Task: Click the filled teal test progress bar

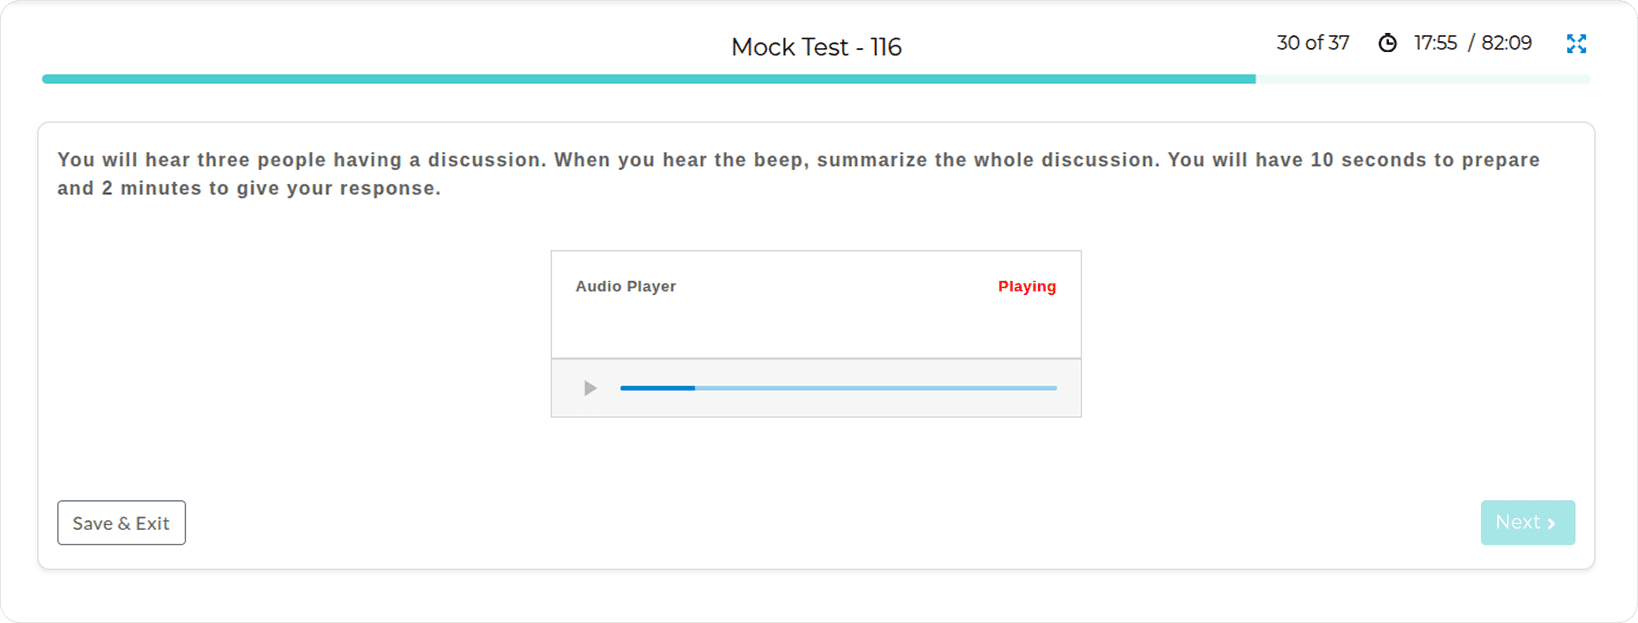Action: pos(648,79)
